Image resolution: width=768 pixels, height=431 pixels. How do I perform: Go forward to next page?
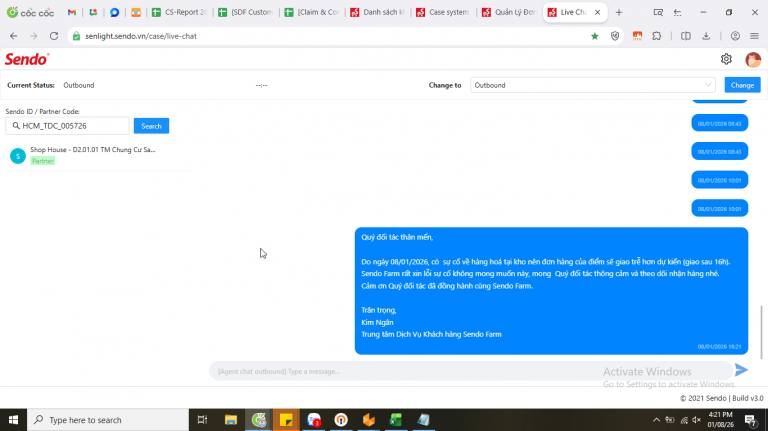(33, 36)
